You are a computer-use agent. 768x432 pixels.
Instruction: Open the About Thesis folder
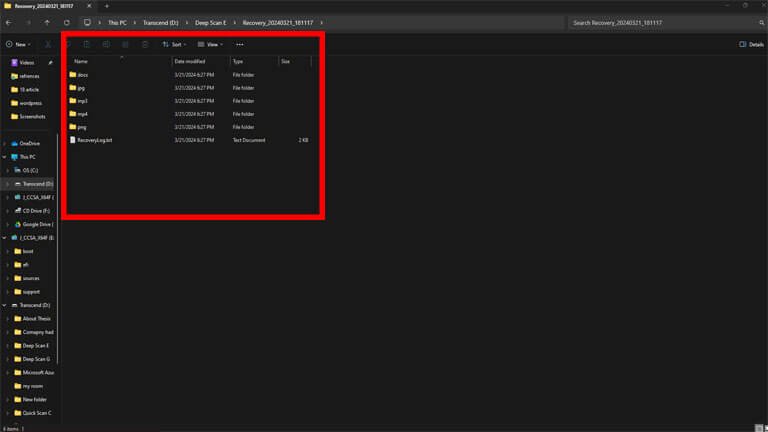[36, 319]
